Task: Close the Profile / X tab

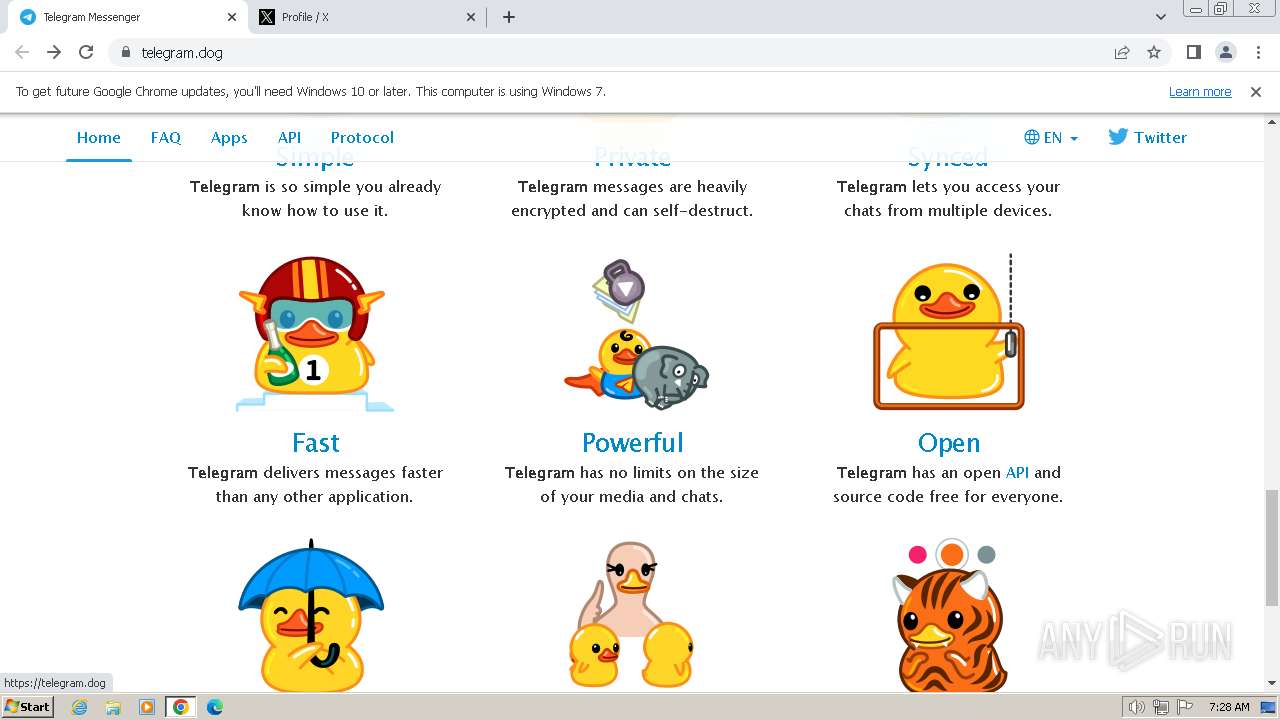Action: (x=472, y=17)
